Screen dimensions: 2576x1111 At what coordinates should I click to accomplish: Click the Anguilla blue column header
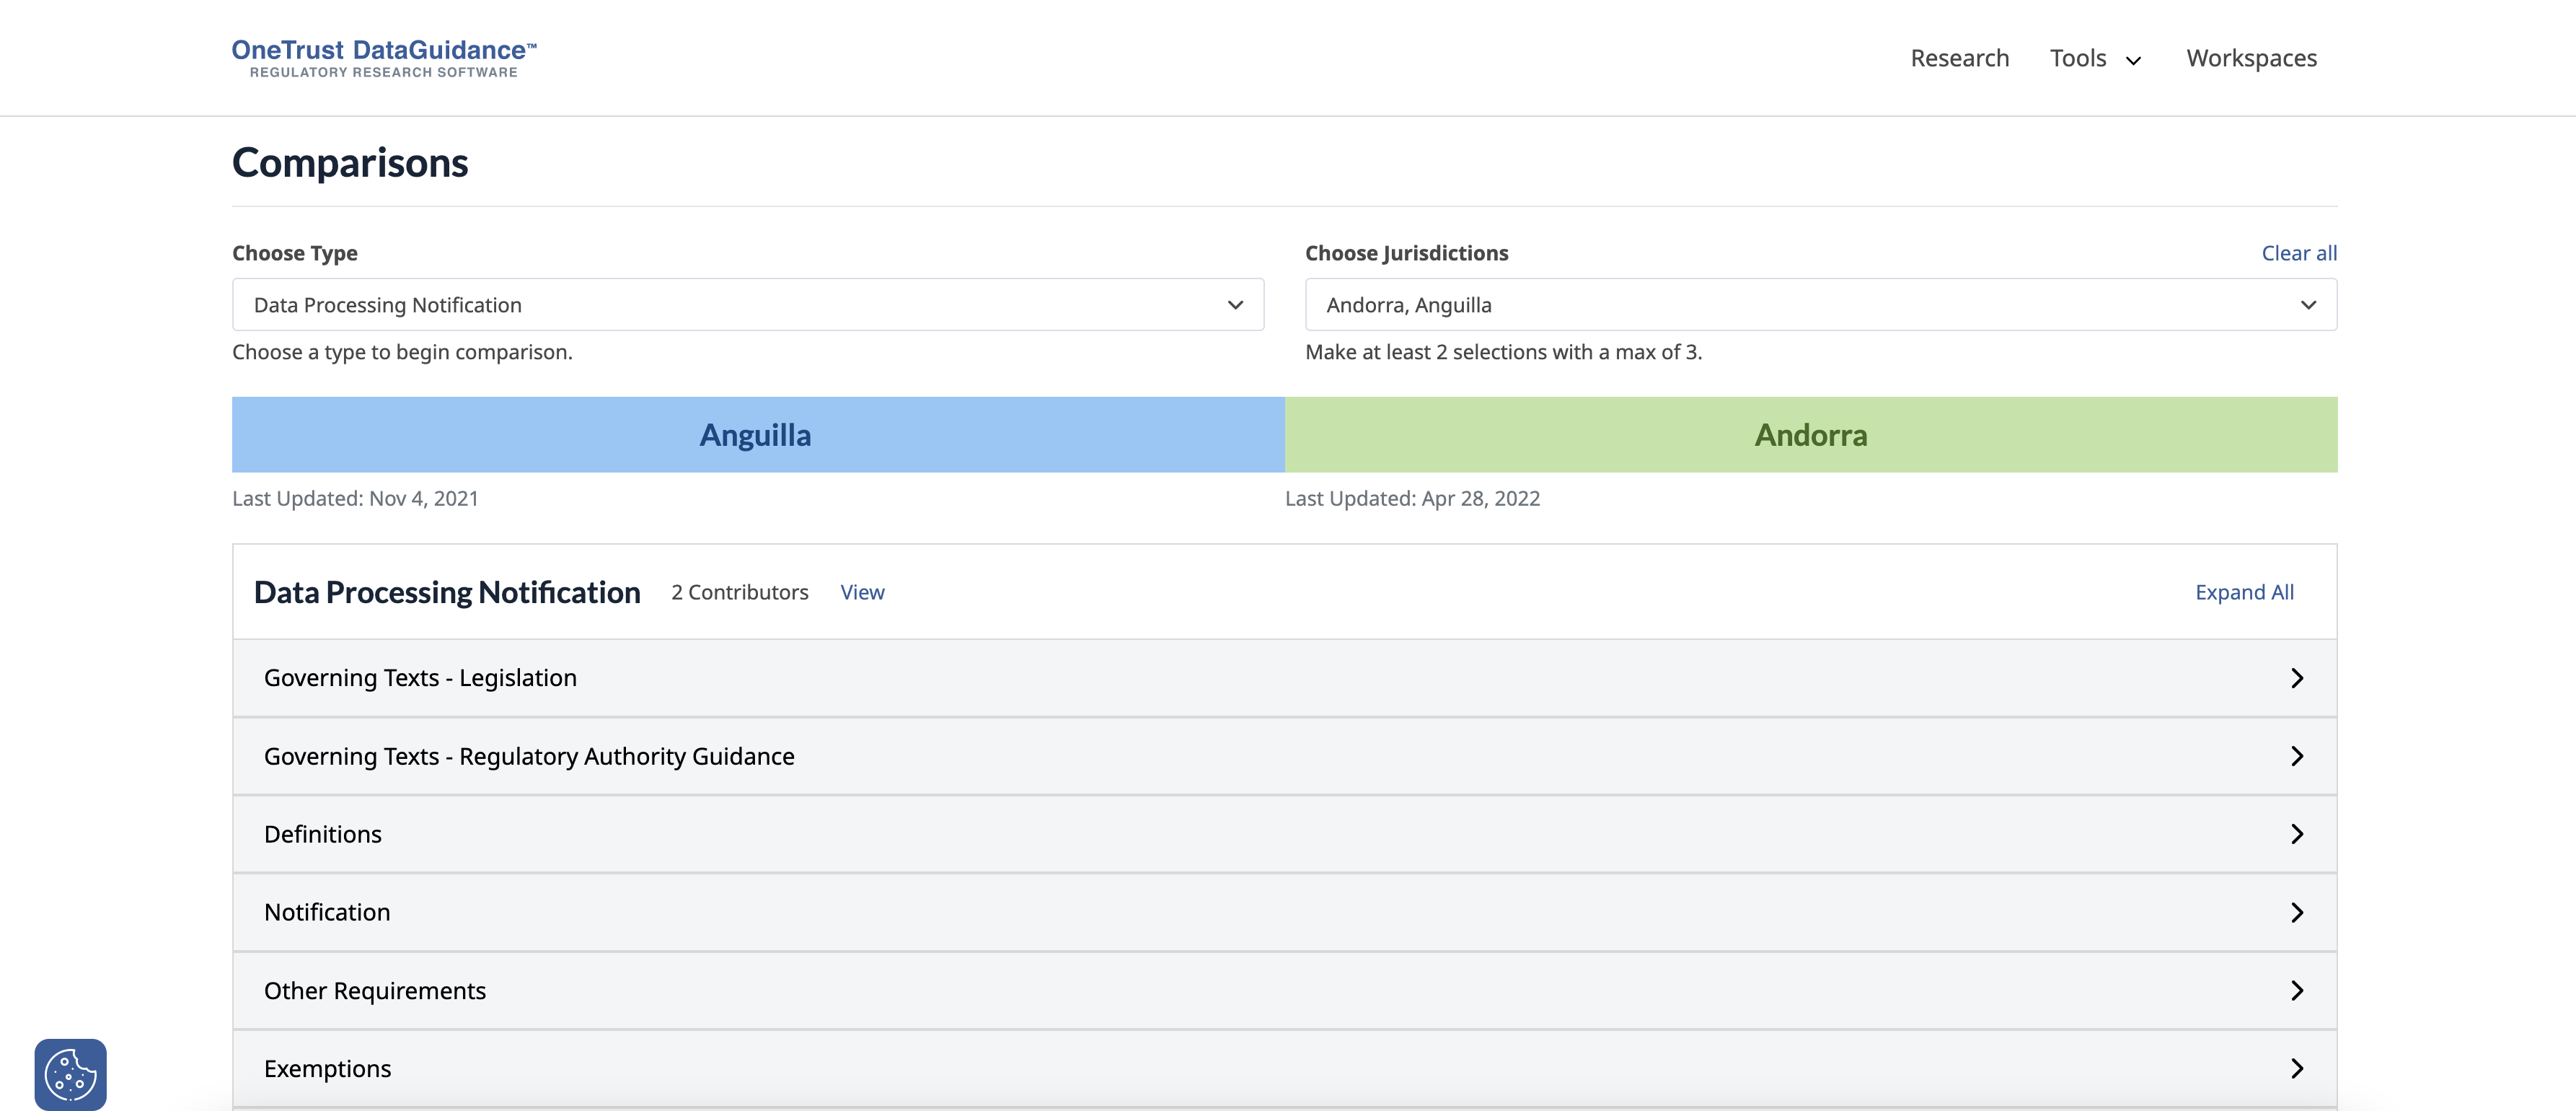[758, 435]
